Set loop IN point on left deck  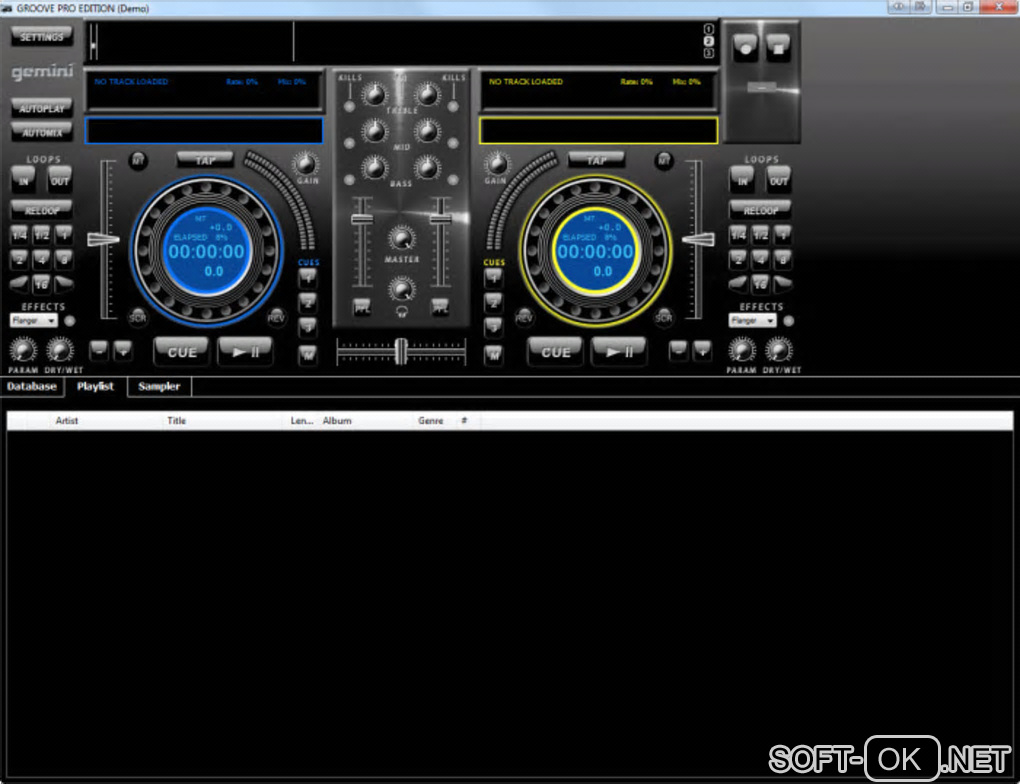[x=23, y=180]
